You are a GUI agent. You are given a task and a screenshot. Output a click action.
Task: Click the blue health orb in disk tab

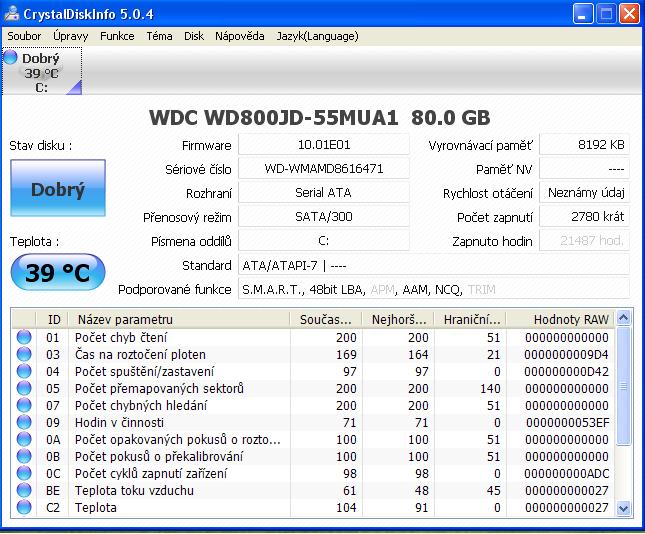coord(11,57)
